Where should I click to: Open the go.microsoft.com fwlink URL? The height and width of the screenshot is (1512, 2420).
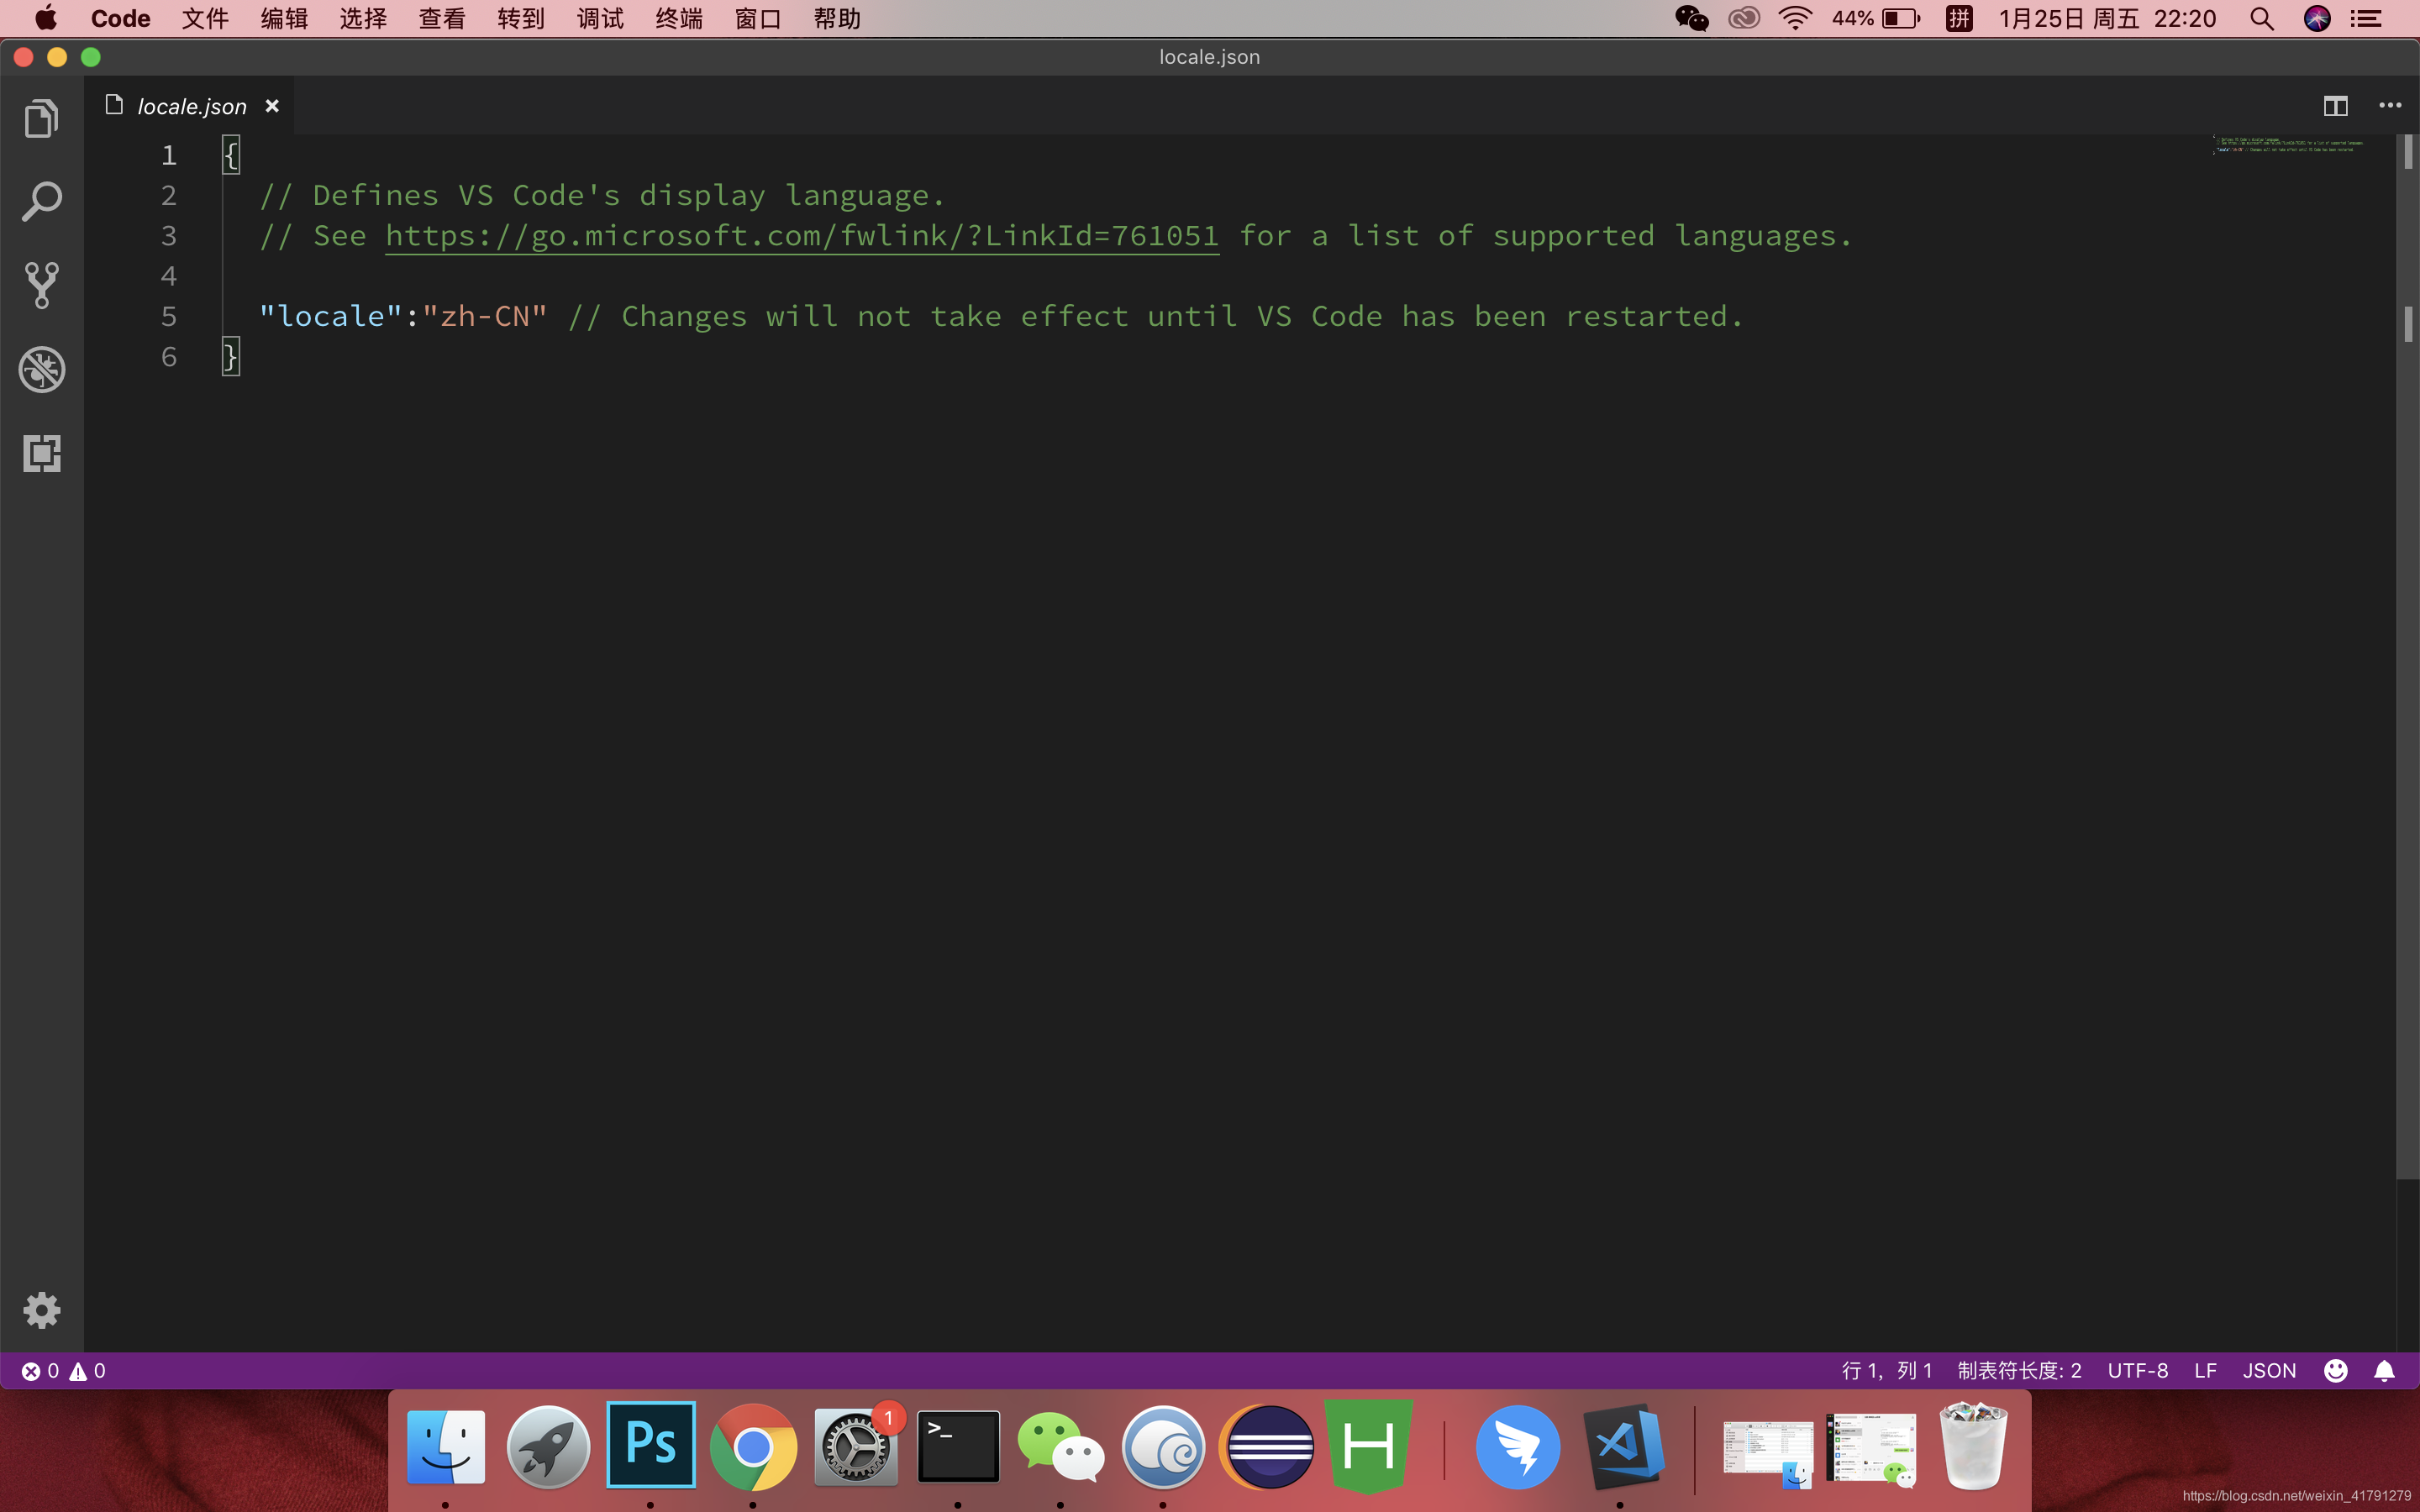(801, 236)
